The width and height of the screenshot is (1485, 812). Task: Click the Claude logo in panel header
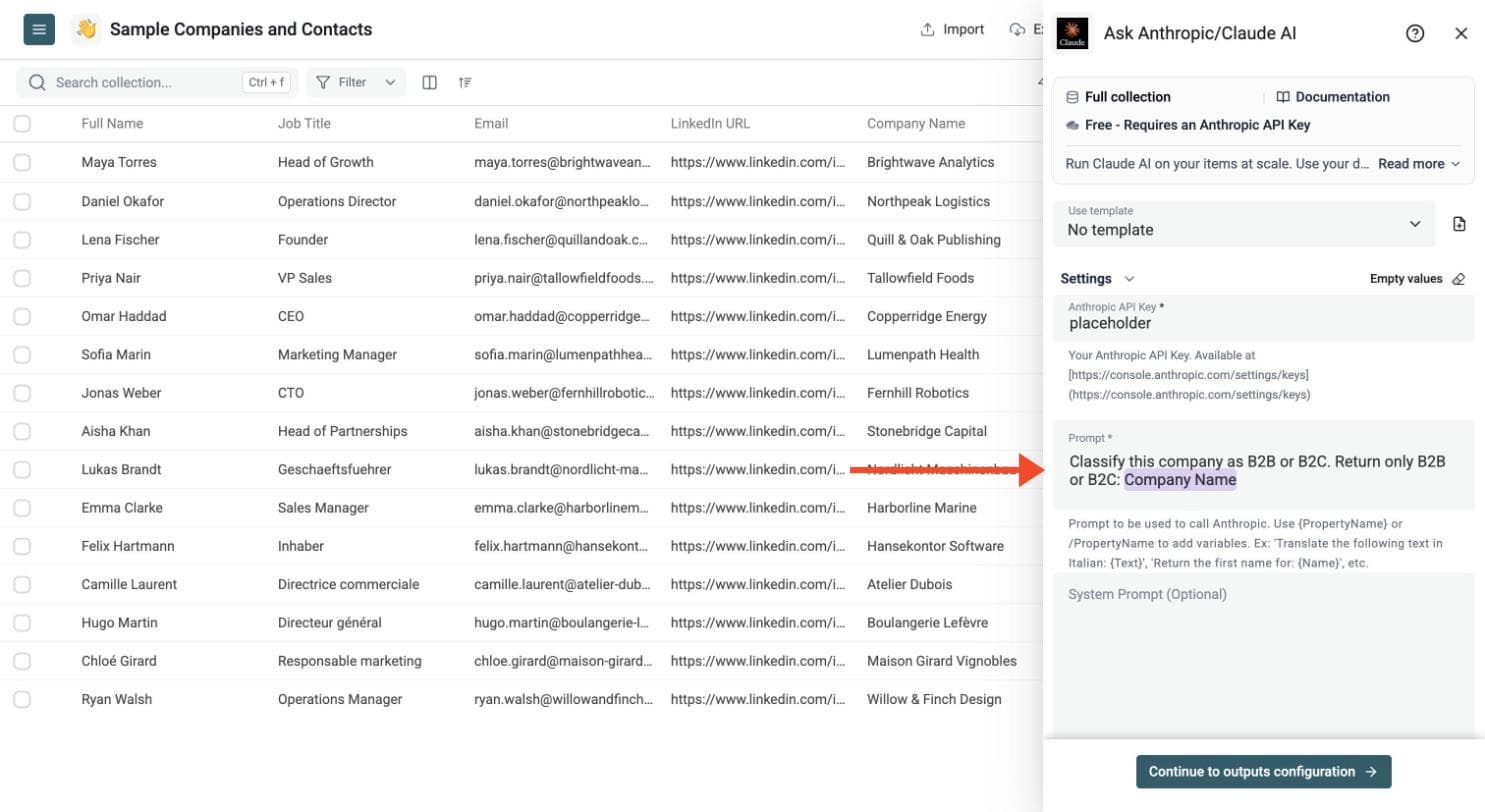point(1073,33)
